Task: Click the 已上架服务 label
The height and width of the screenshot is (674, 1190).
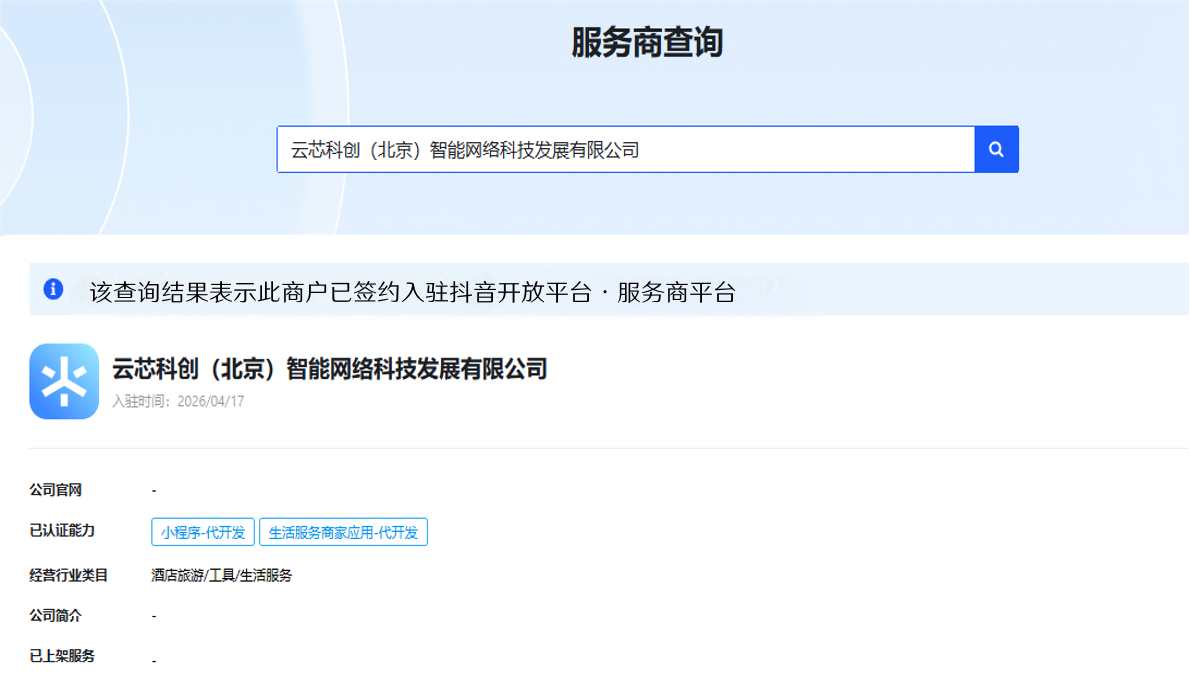Action: click(62, 656)
